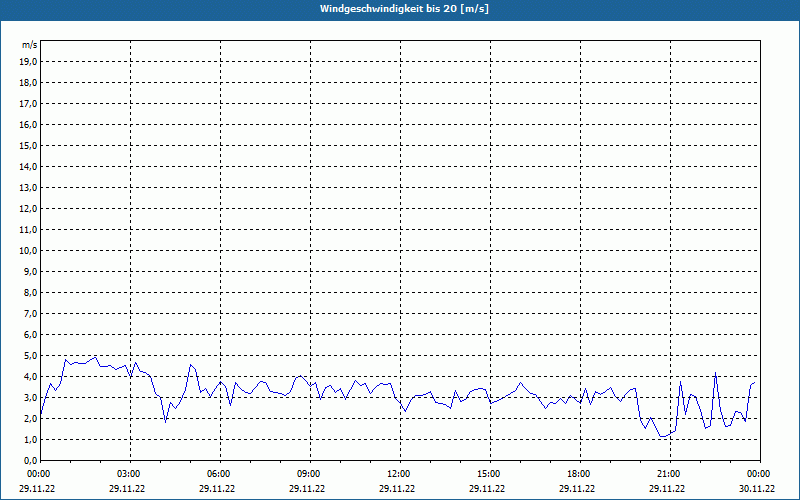
Task: Click the '0,0' y-axis origin label
Action: click(x=30, y=460)
